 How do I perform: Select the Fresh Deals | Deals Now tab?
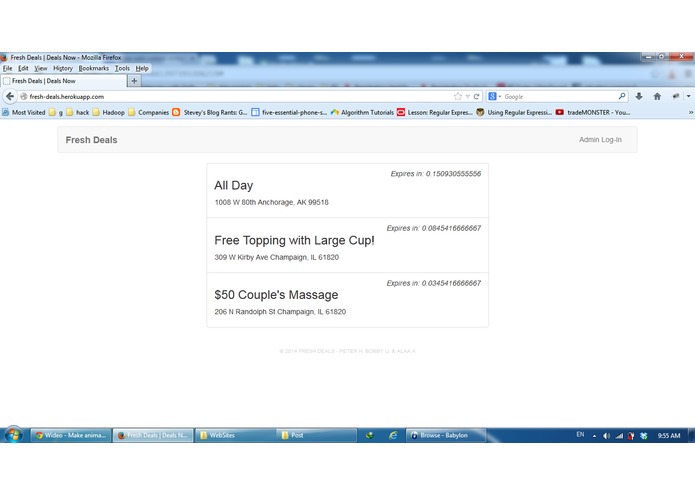[x=63, y=81]
